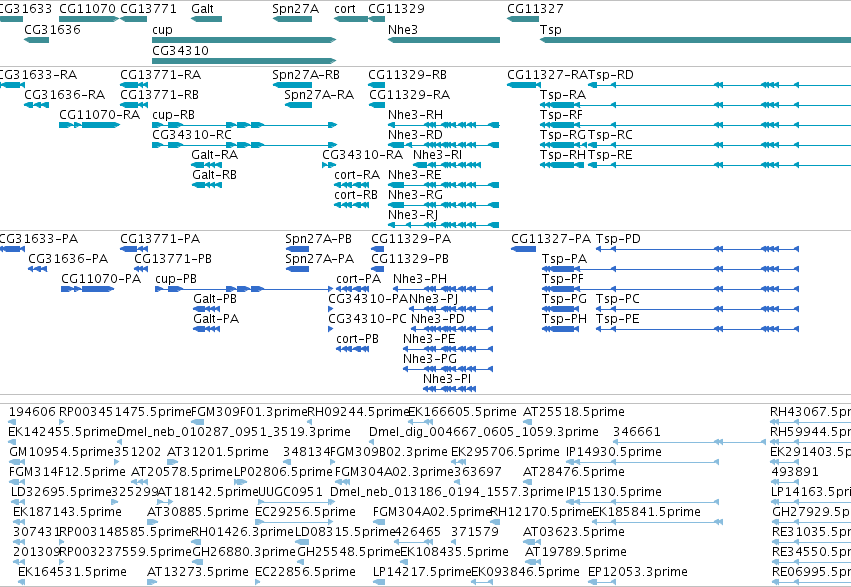This screenshot has height=587, width=851.
Task: Select EST AT31201.5prime label
Action: click(x=218, y=452)
